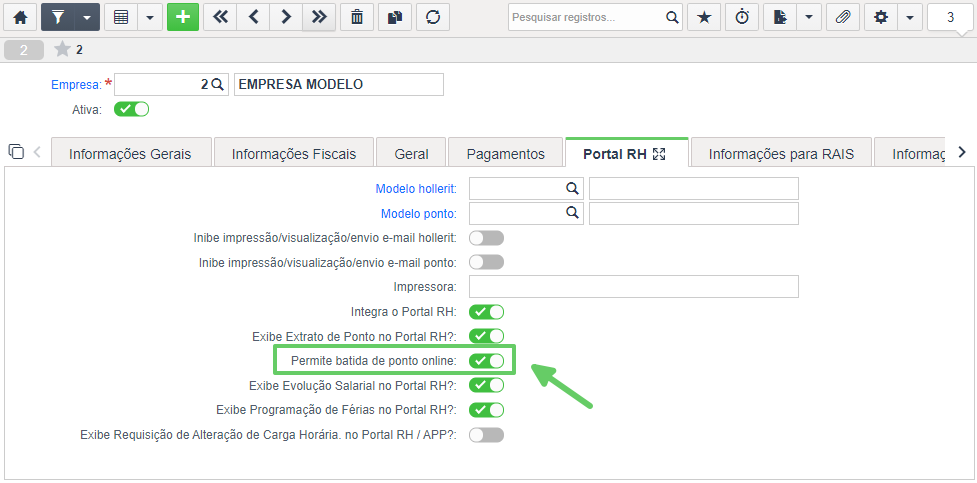Toggle Permite batida de ponto online
977x483 pixels.
(x=487, y=361)
